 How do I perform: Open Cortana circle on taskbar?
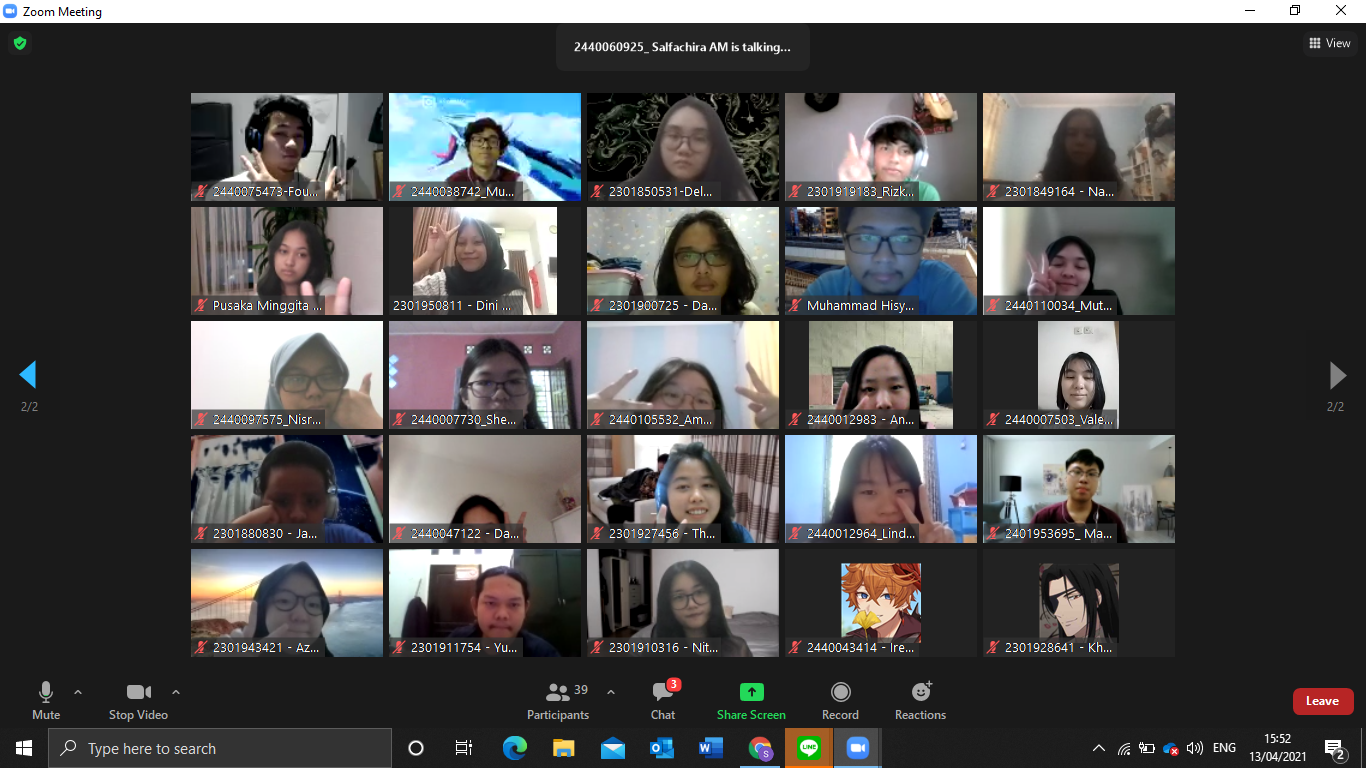click(416, 748)
